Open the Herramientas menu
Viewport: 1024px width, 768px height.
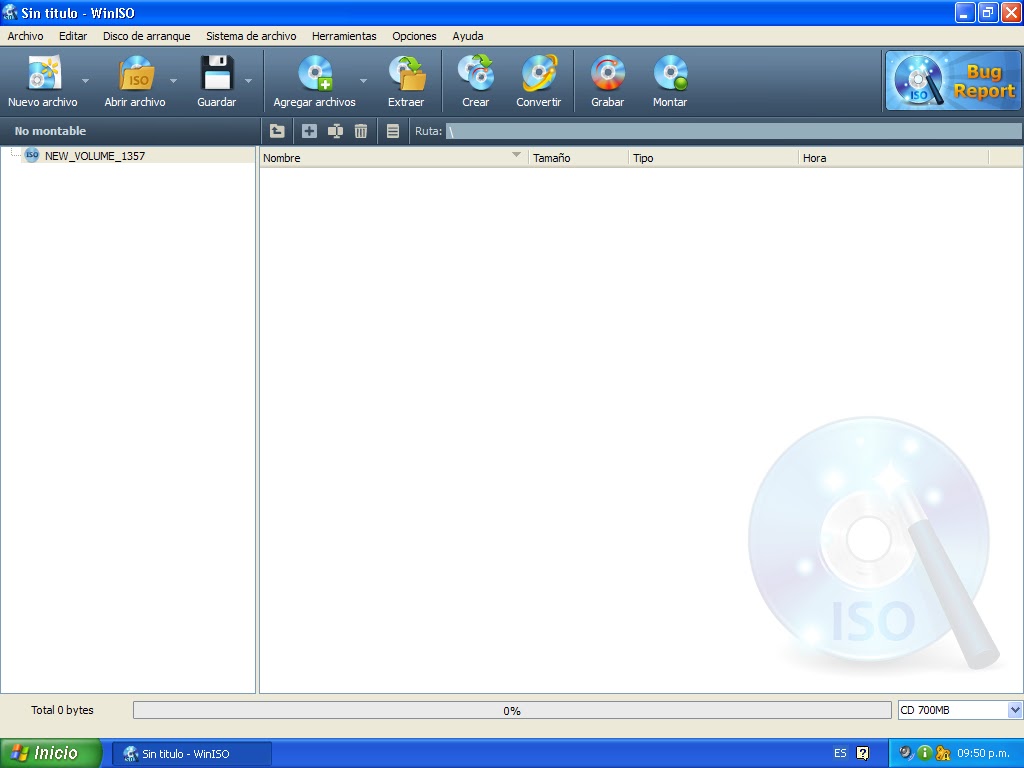(344, 36)
